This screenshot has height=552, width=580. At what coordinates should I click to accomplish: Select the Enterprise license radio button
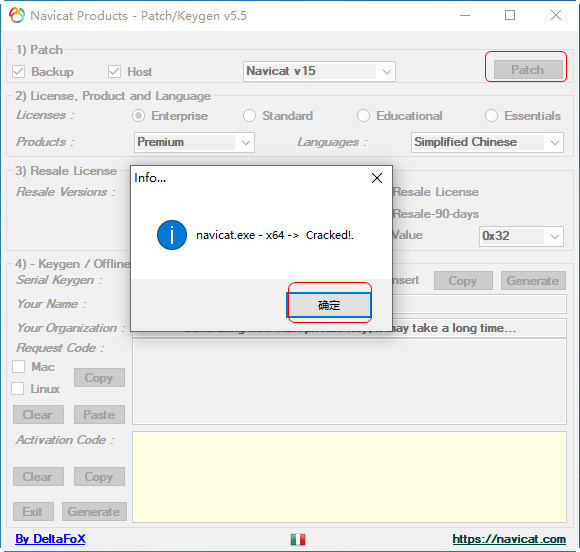tap(138, 116)
